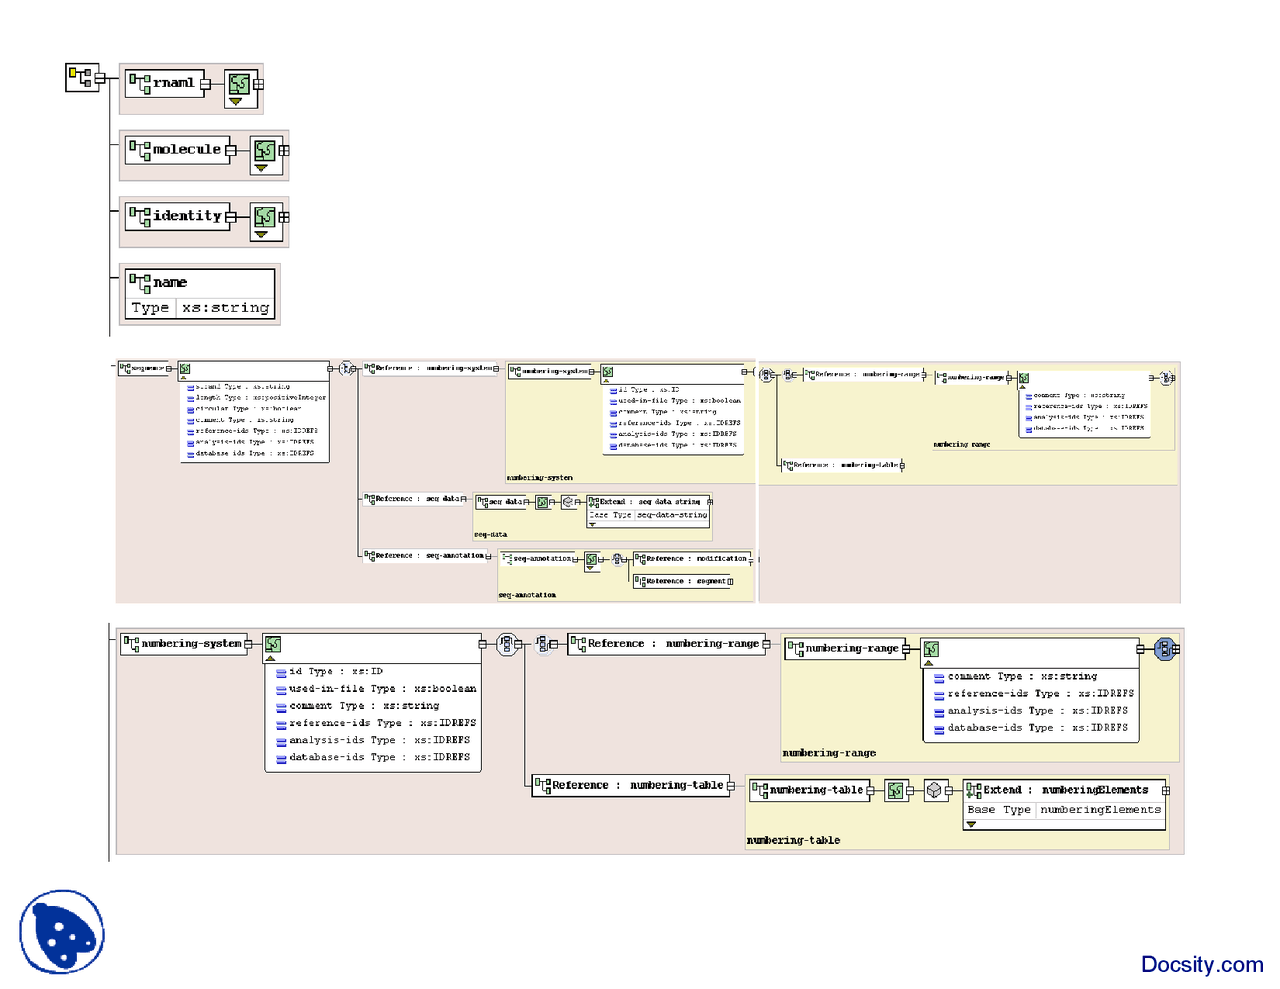Select the large Reference numbering-range node

tap(667, 644)
